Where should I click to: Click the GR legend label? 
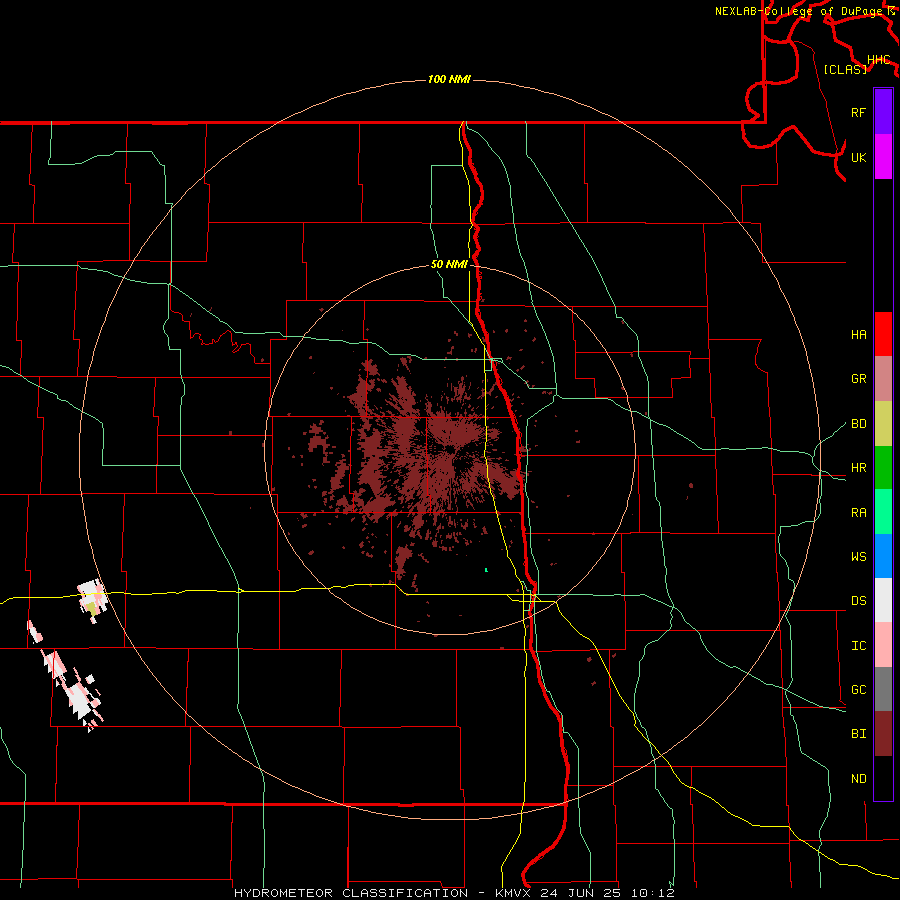click(x=858, y=379)
